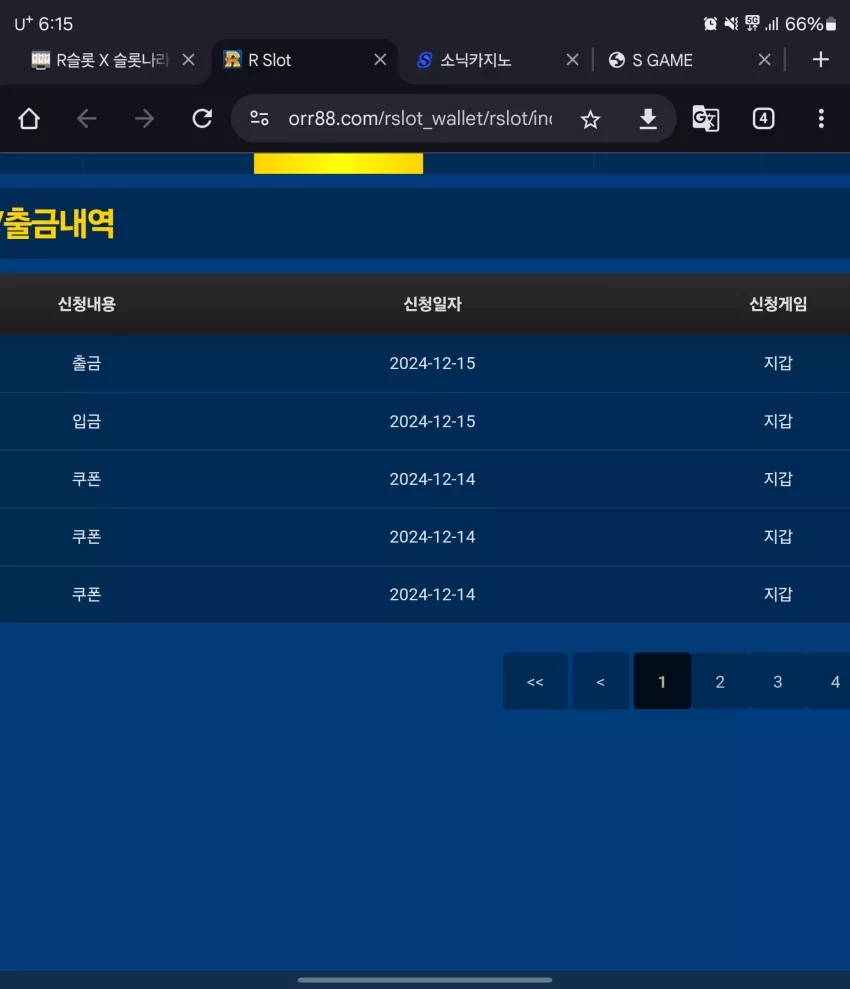Click the 입금 row entry
The image size is (850, 989).
[x=87, y=421]
